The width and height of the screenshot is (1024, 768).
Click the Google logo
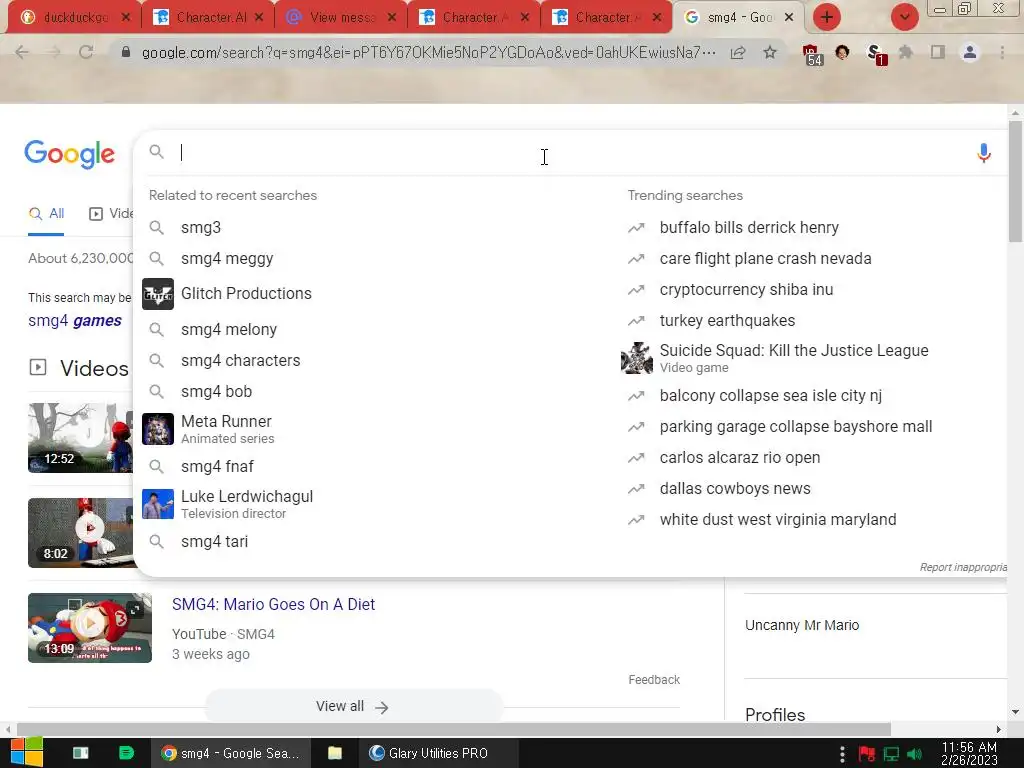[x=70, y=154]
